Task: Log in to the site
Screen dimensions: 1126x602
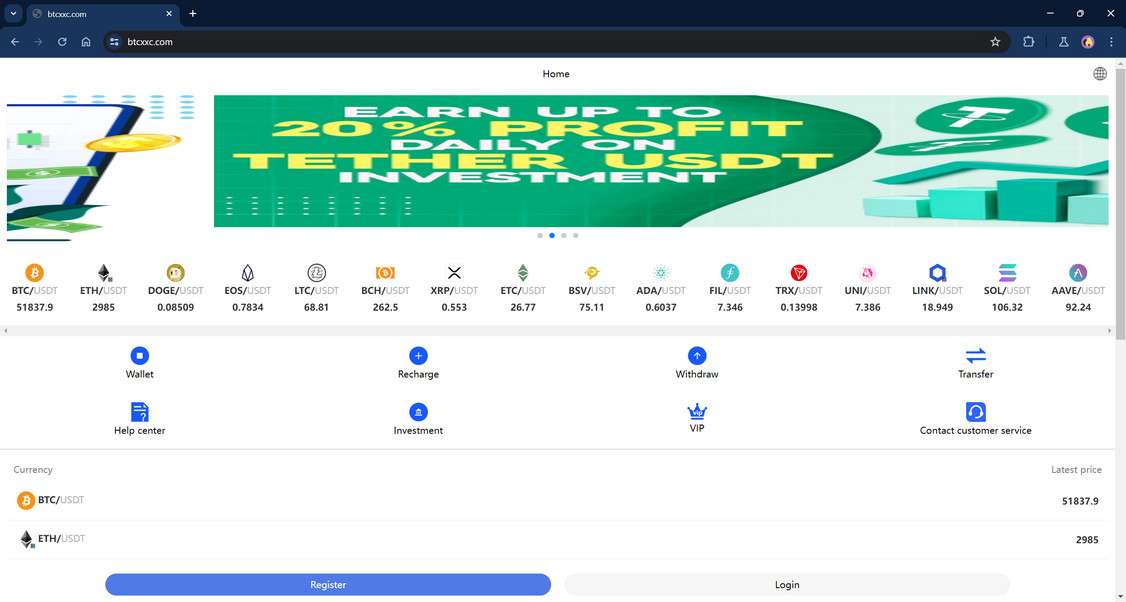Action: tap(787, 584)
